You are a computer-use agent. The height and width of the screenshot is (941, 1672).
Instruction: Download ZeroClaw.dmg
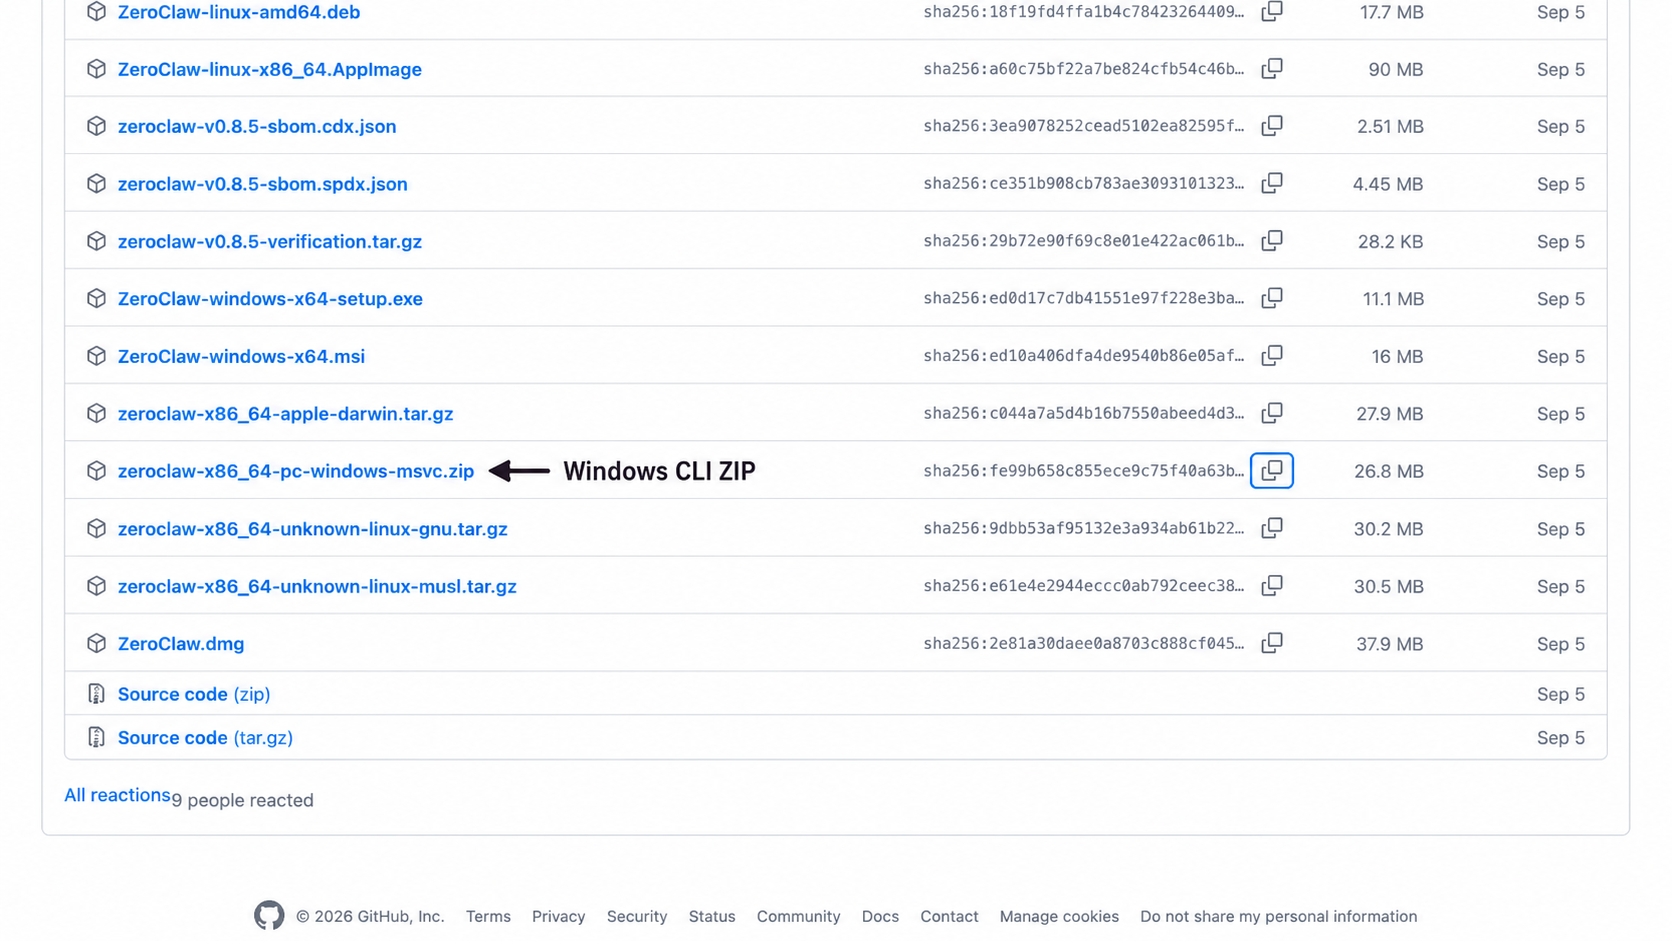click(181, 644)
